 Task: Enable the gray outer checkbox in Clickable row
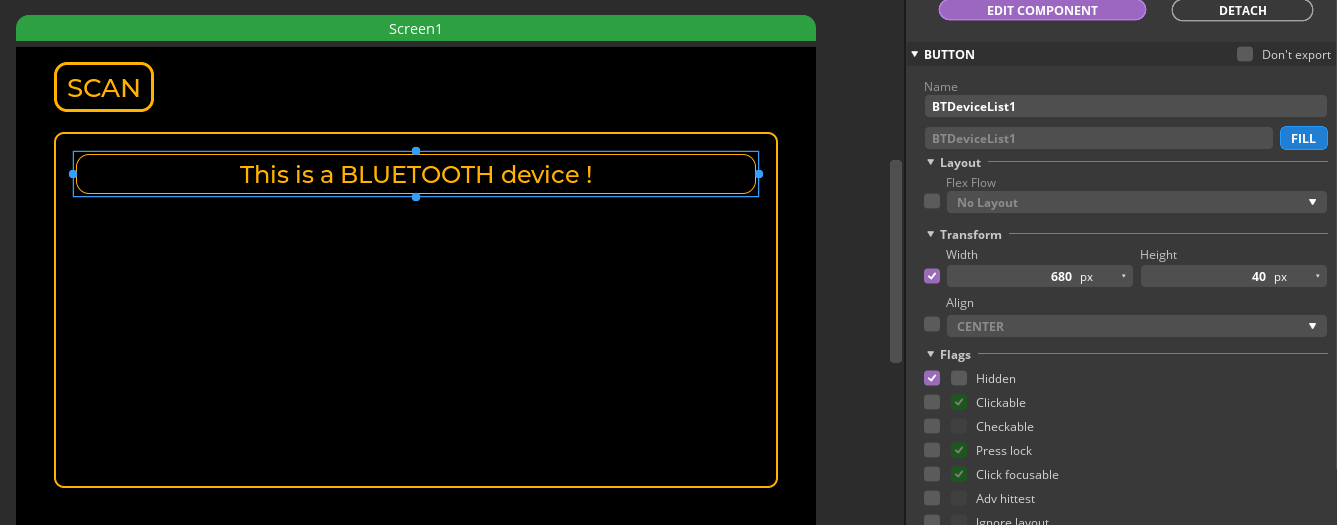[x=932, y=402]
